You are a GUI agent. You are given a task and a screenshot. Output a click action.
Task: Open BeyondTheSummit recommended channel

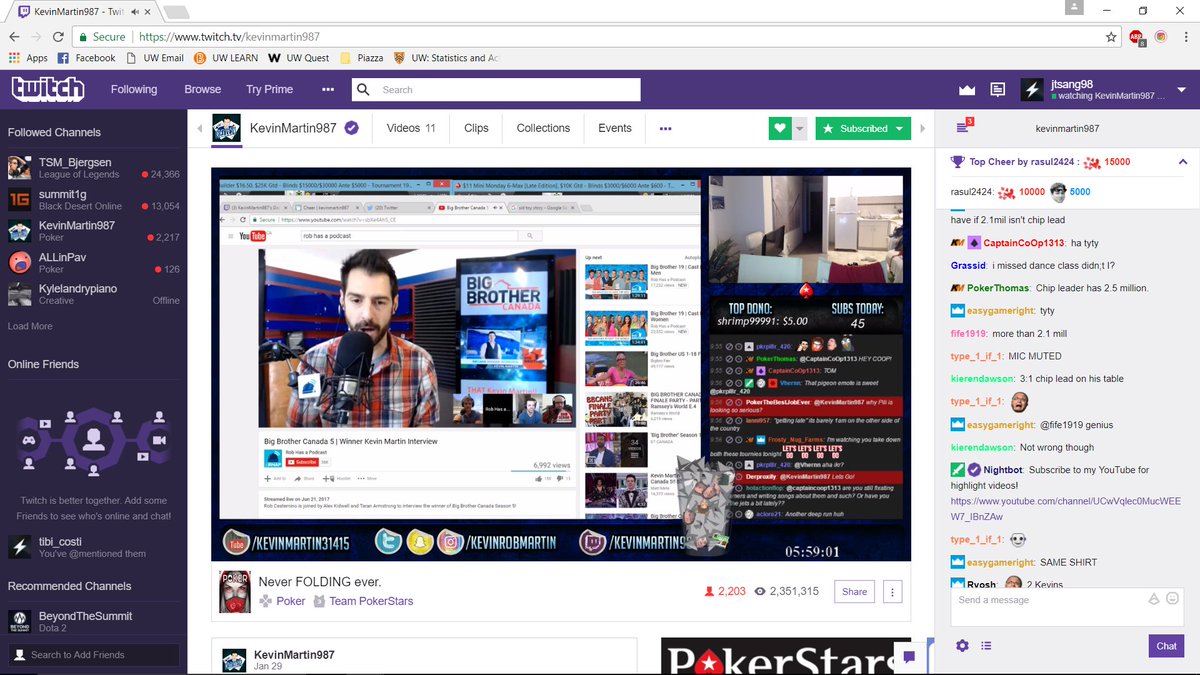tap(93, 621)
